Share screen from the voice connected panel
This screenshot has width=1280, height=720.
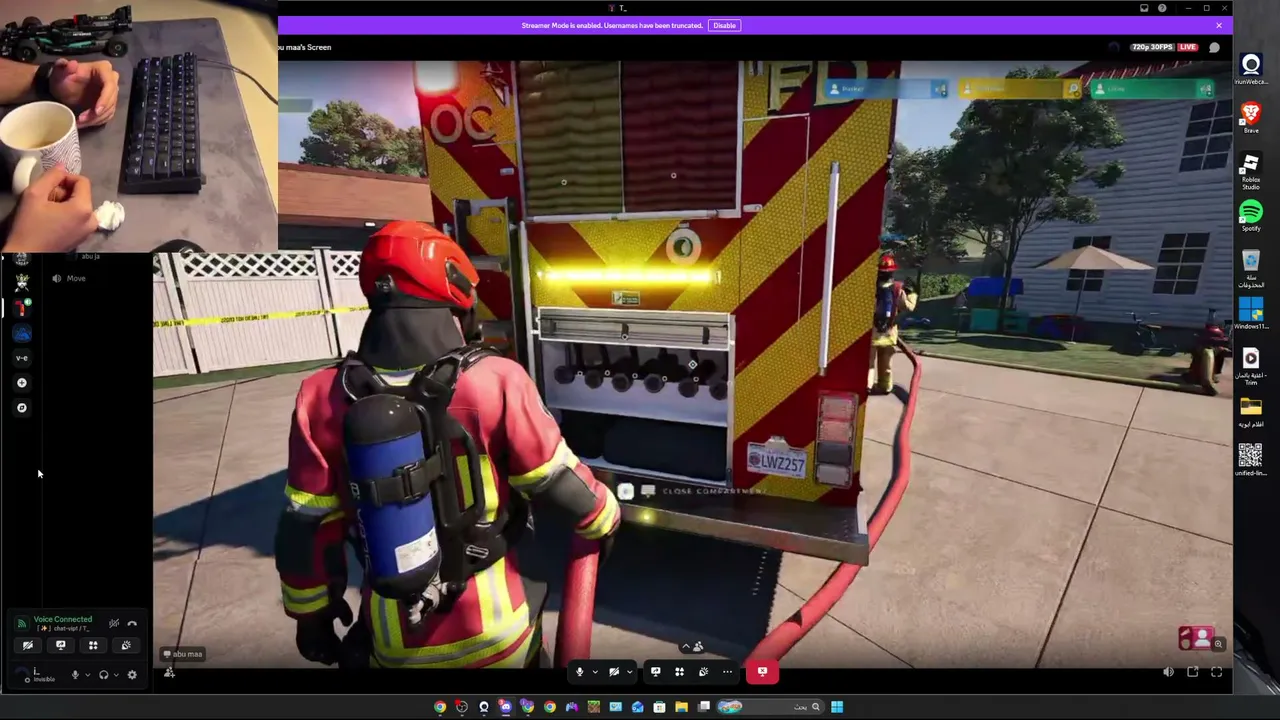61,645
